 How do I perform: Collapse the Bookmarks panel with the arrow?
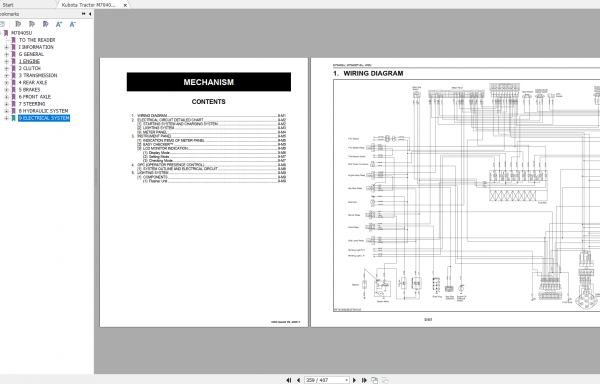90,14
